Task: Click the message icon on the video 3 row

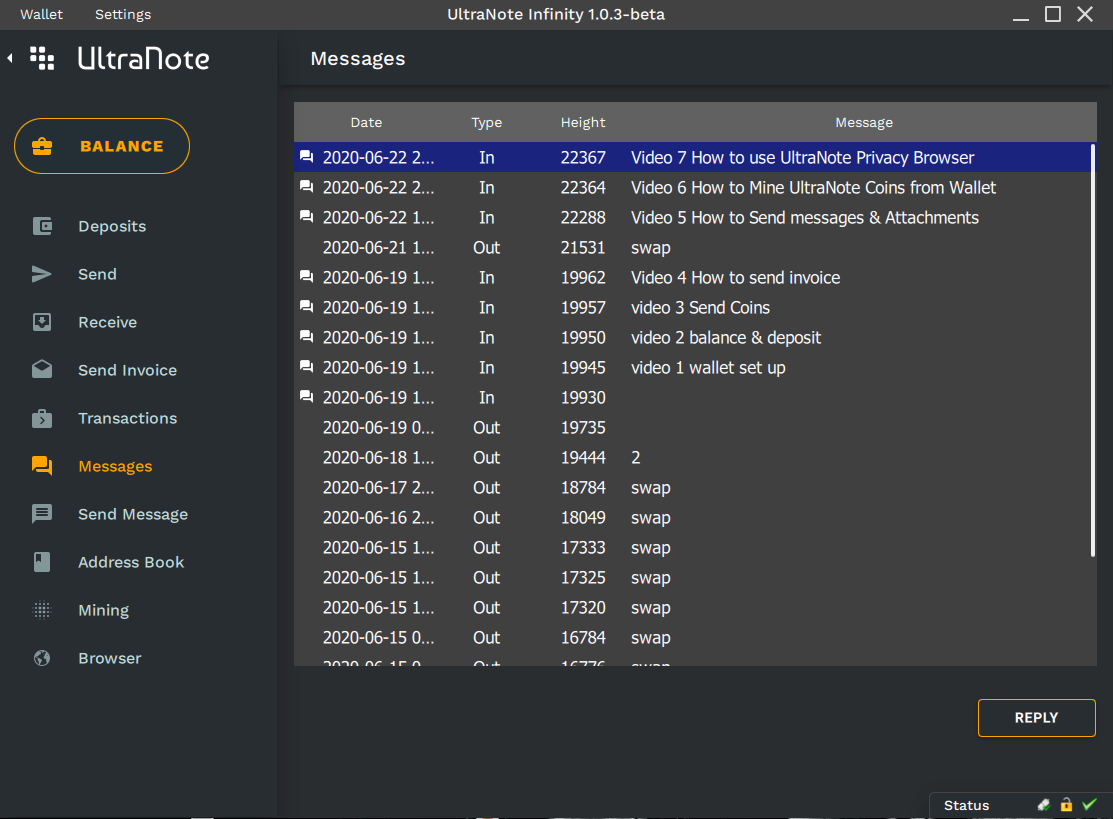Action: tap(307, 306)
